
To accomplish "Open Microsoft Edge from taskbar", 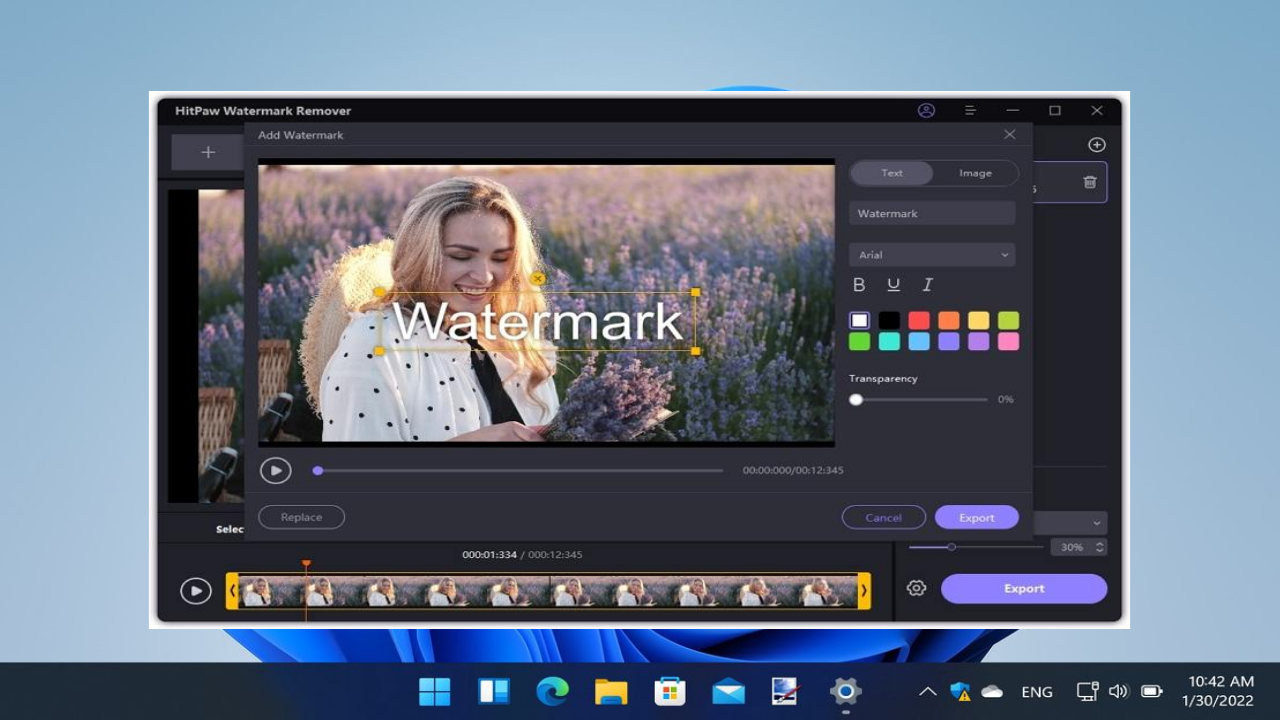I will coord(552,691).
